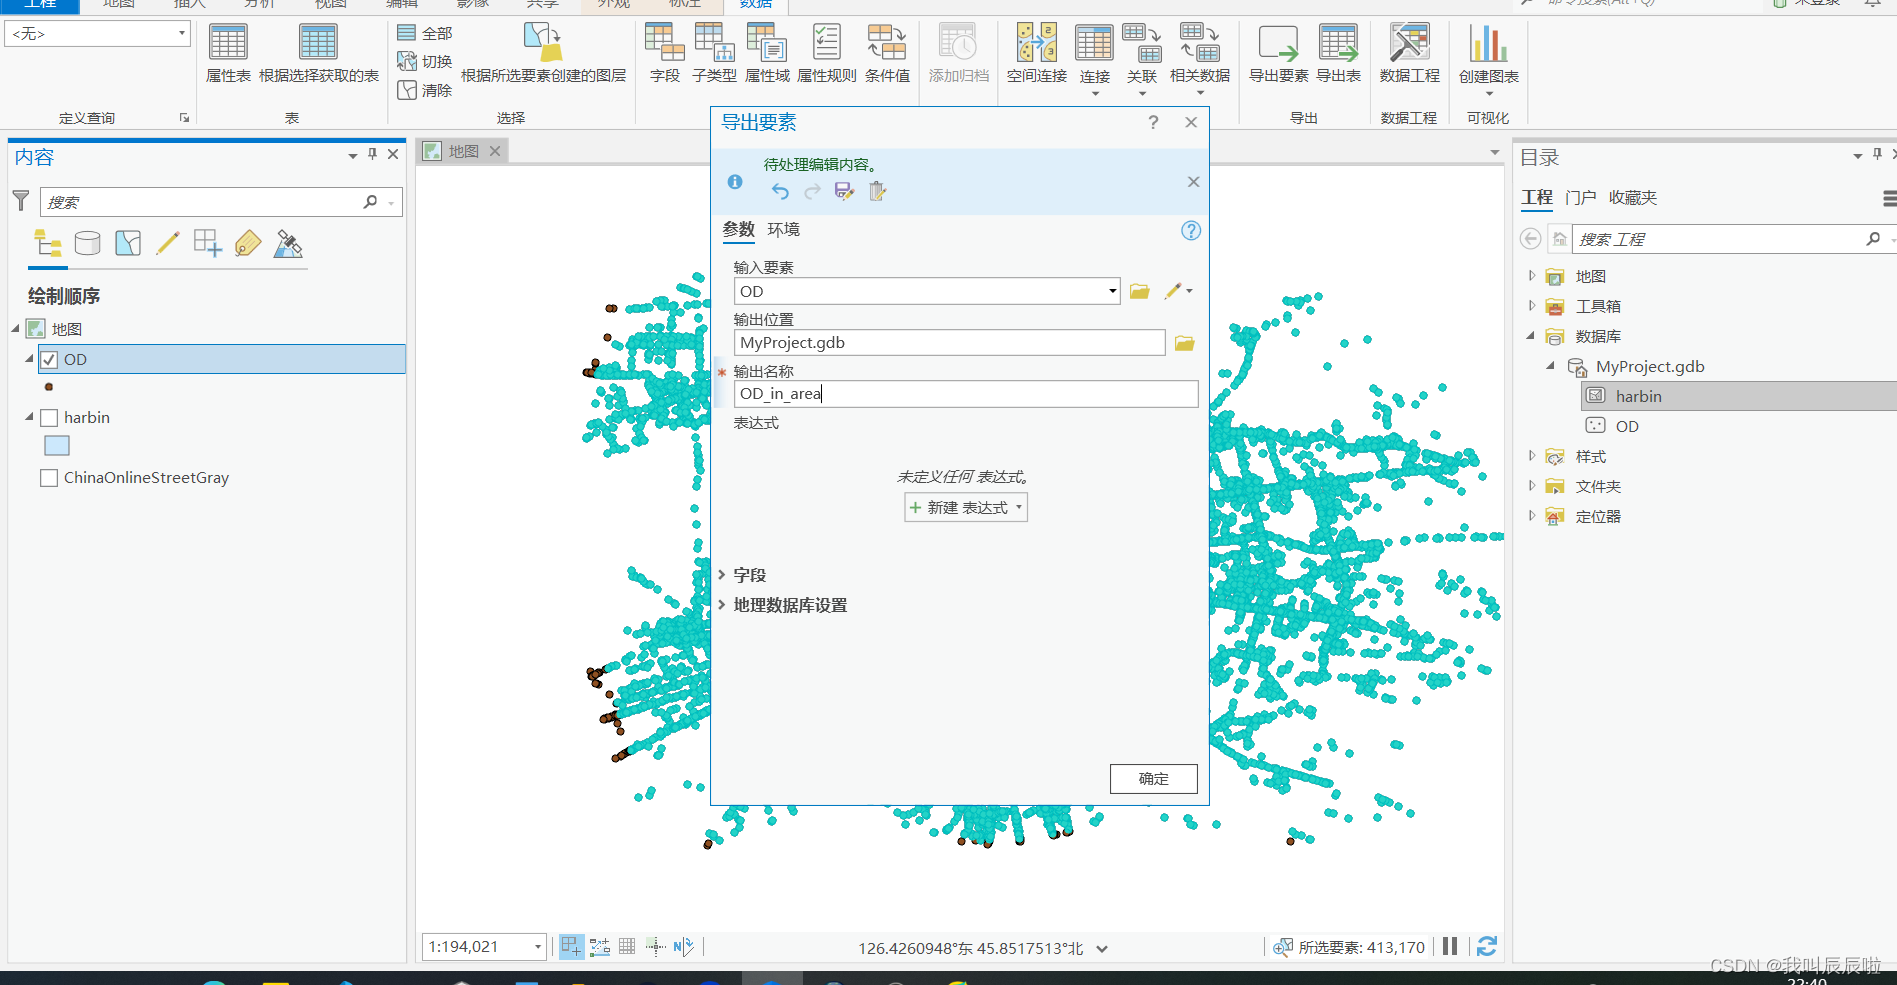This screenshot has width=1897, height=985.
Task: Browse for input features folder icon
Action: pyautogui.click(x=1139, y=291)
